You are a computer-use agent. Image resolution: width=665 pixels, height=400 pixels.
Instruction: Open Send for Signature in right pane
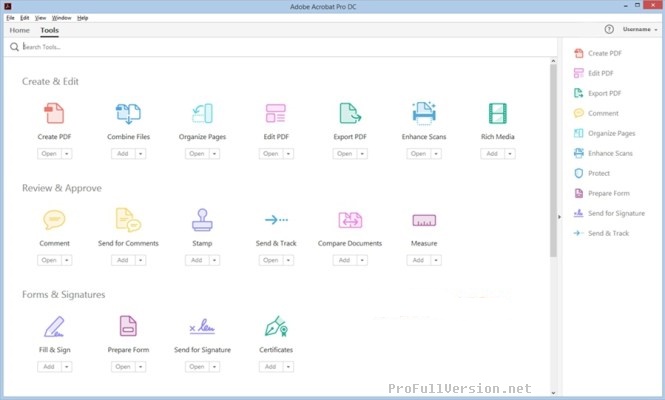[x=609, y=213]
